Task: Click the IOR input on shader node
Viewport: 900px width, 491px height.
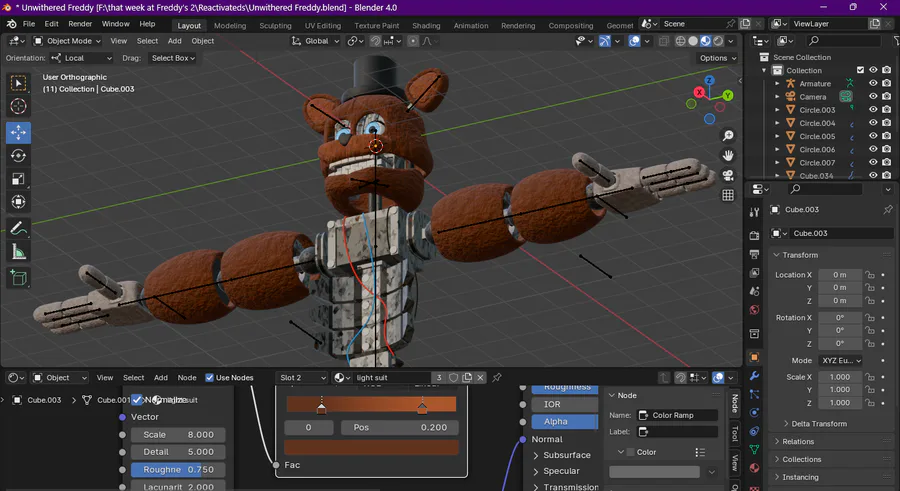Action: (x=564, y=404)
